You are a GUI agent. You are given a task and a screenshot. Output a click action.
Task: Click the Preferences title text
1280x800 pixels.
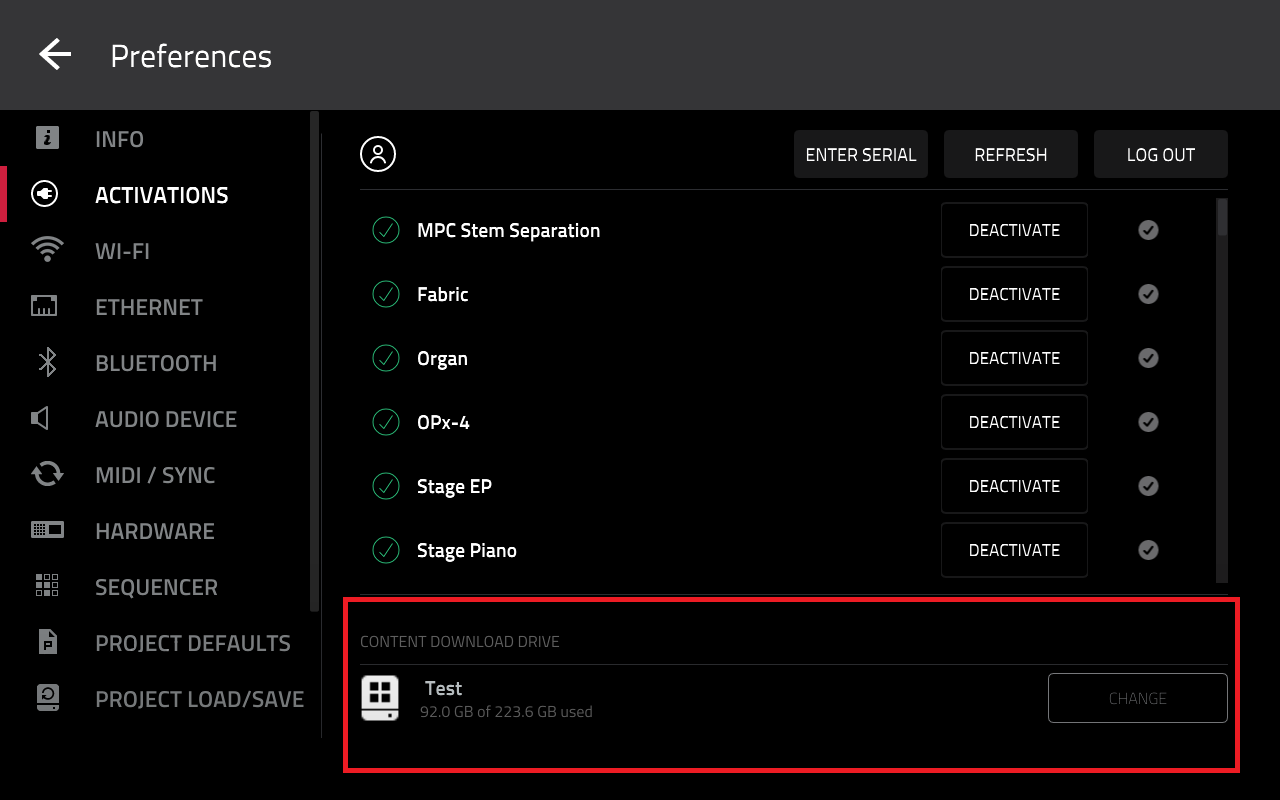[191, 56]
